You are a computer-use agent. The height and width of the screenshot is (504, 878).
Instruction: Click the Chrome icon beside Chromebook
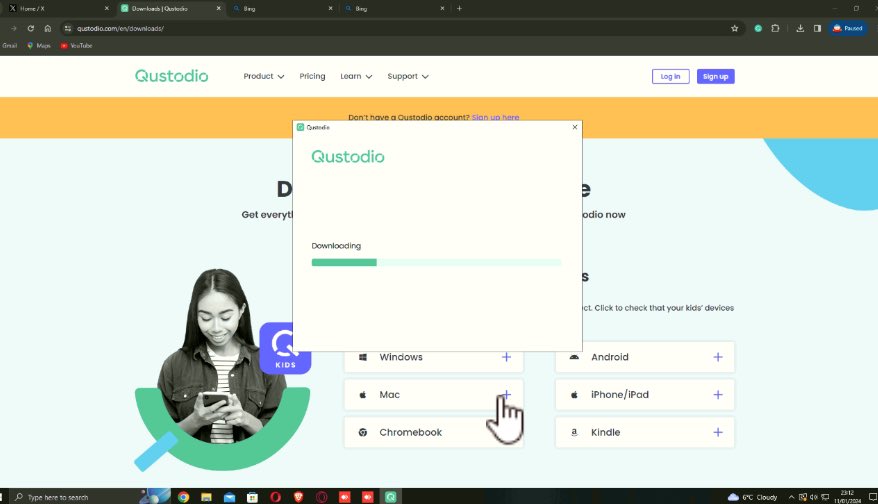tap(363, 432)
